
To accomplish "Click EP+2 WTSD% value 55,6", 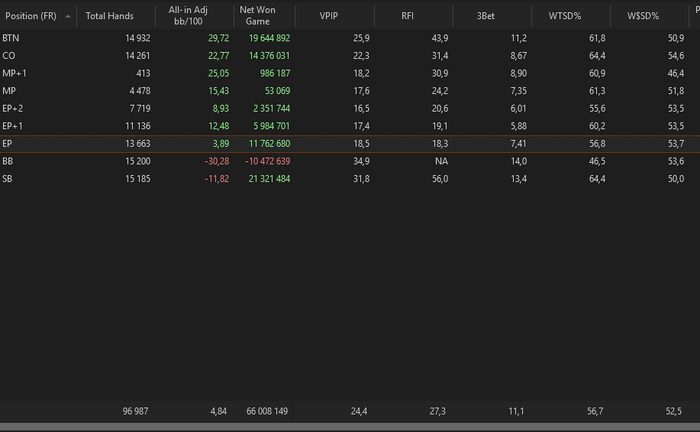I will pos(597,108).
